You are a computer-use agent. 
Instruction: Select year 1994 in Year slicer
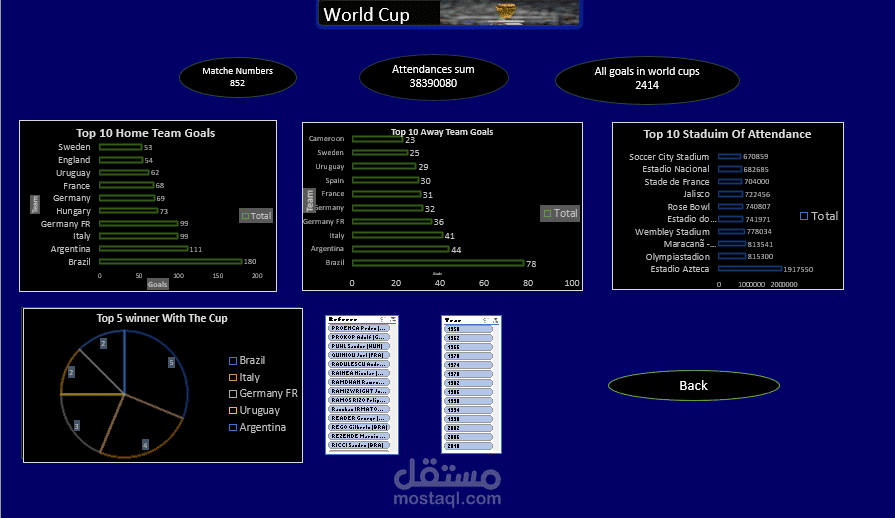[x=468, y=410]
